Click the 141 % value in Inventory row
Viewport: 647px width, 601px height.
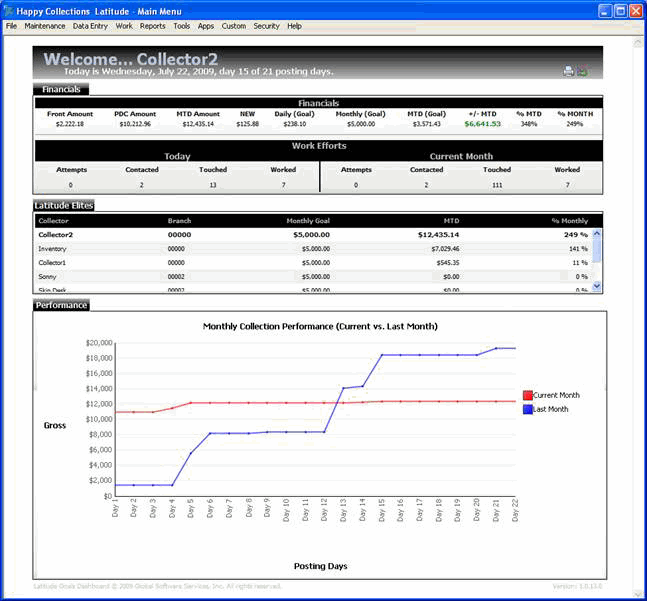[x=579, y=249]
